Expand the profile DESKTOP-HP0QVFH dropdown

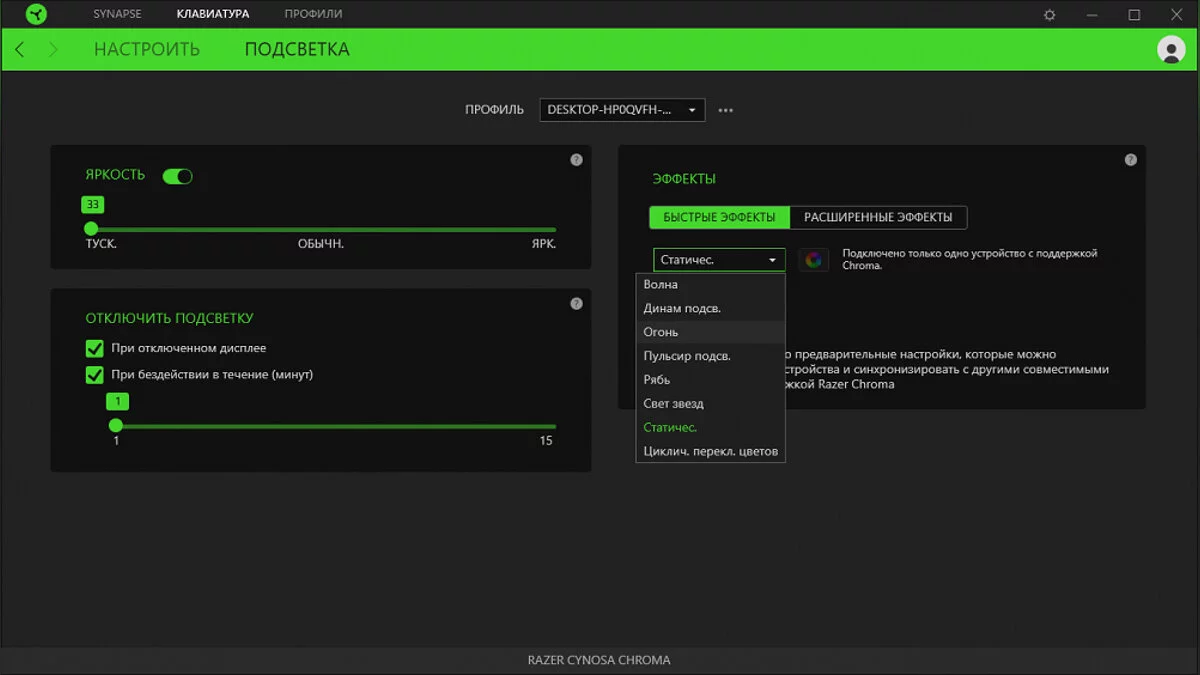pyautogui.click(x=621, y=110)
